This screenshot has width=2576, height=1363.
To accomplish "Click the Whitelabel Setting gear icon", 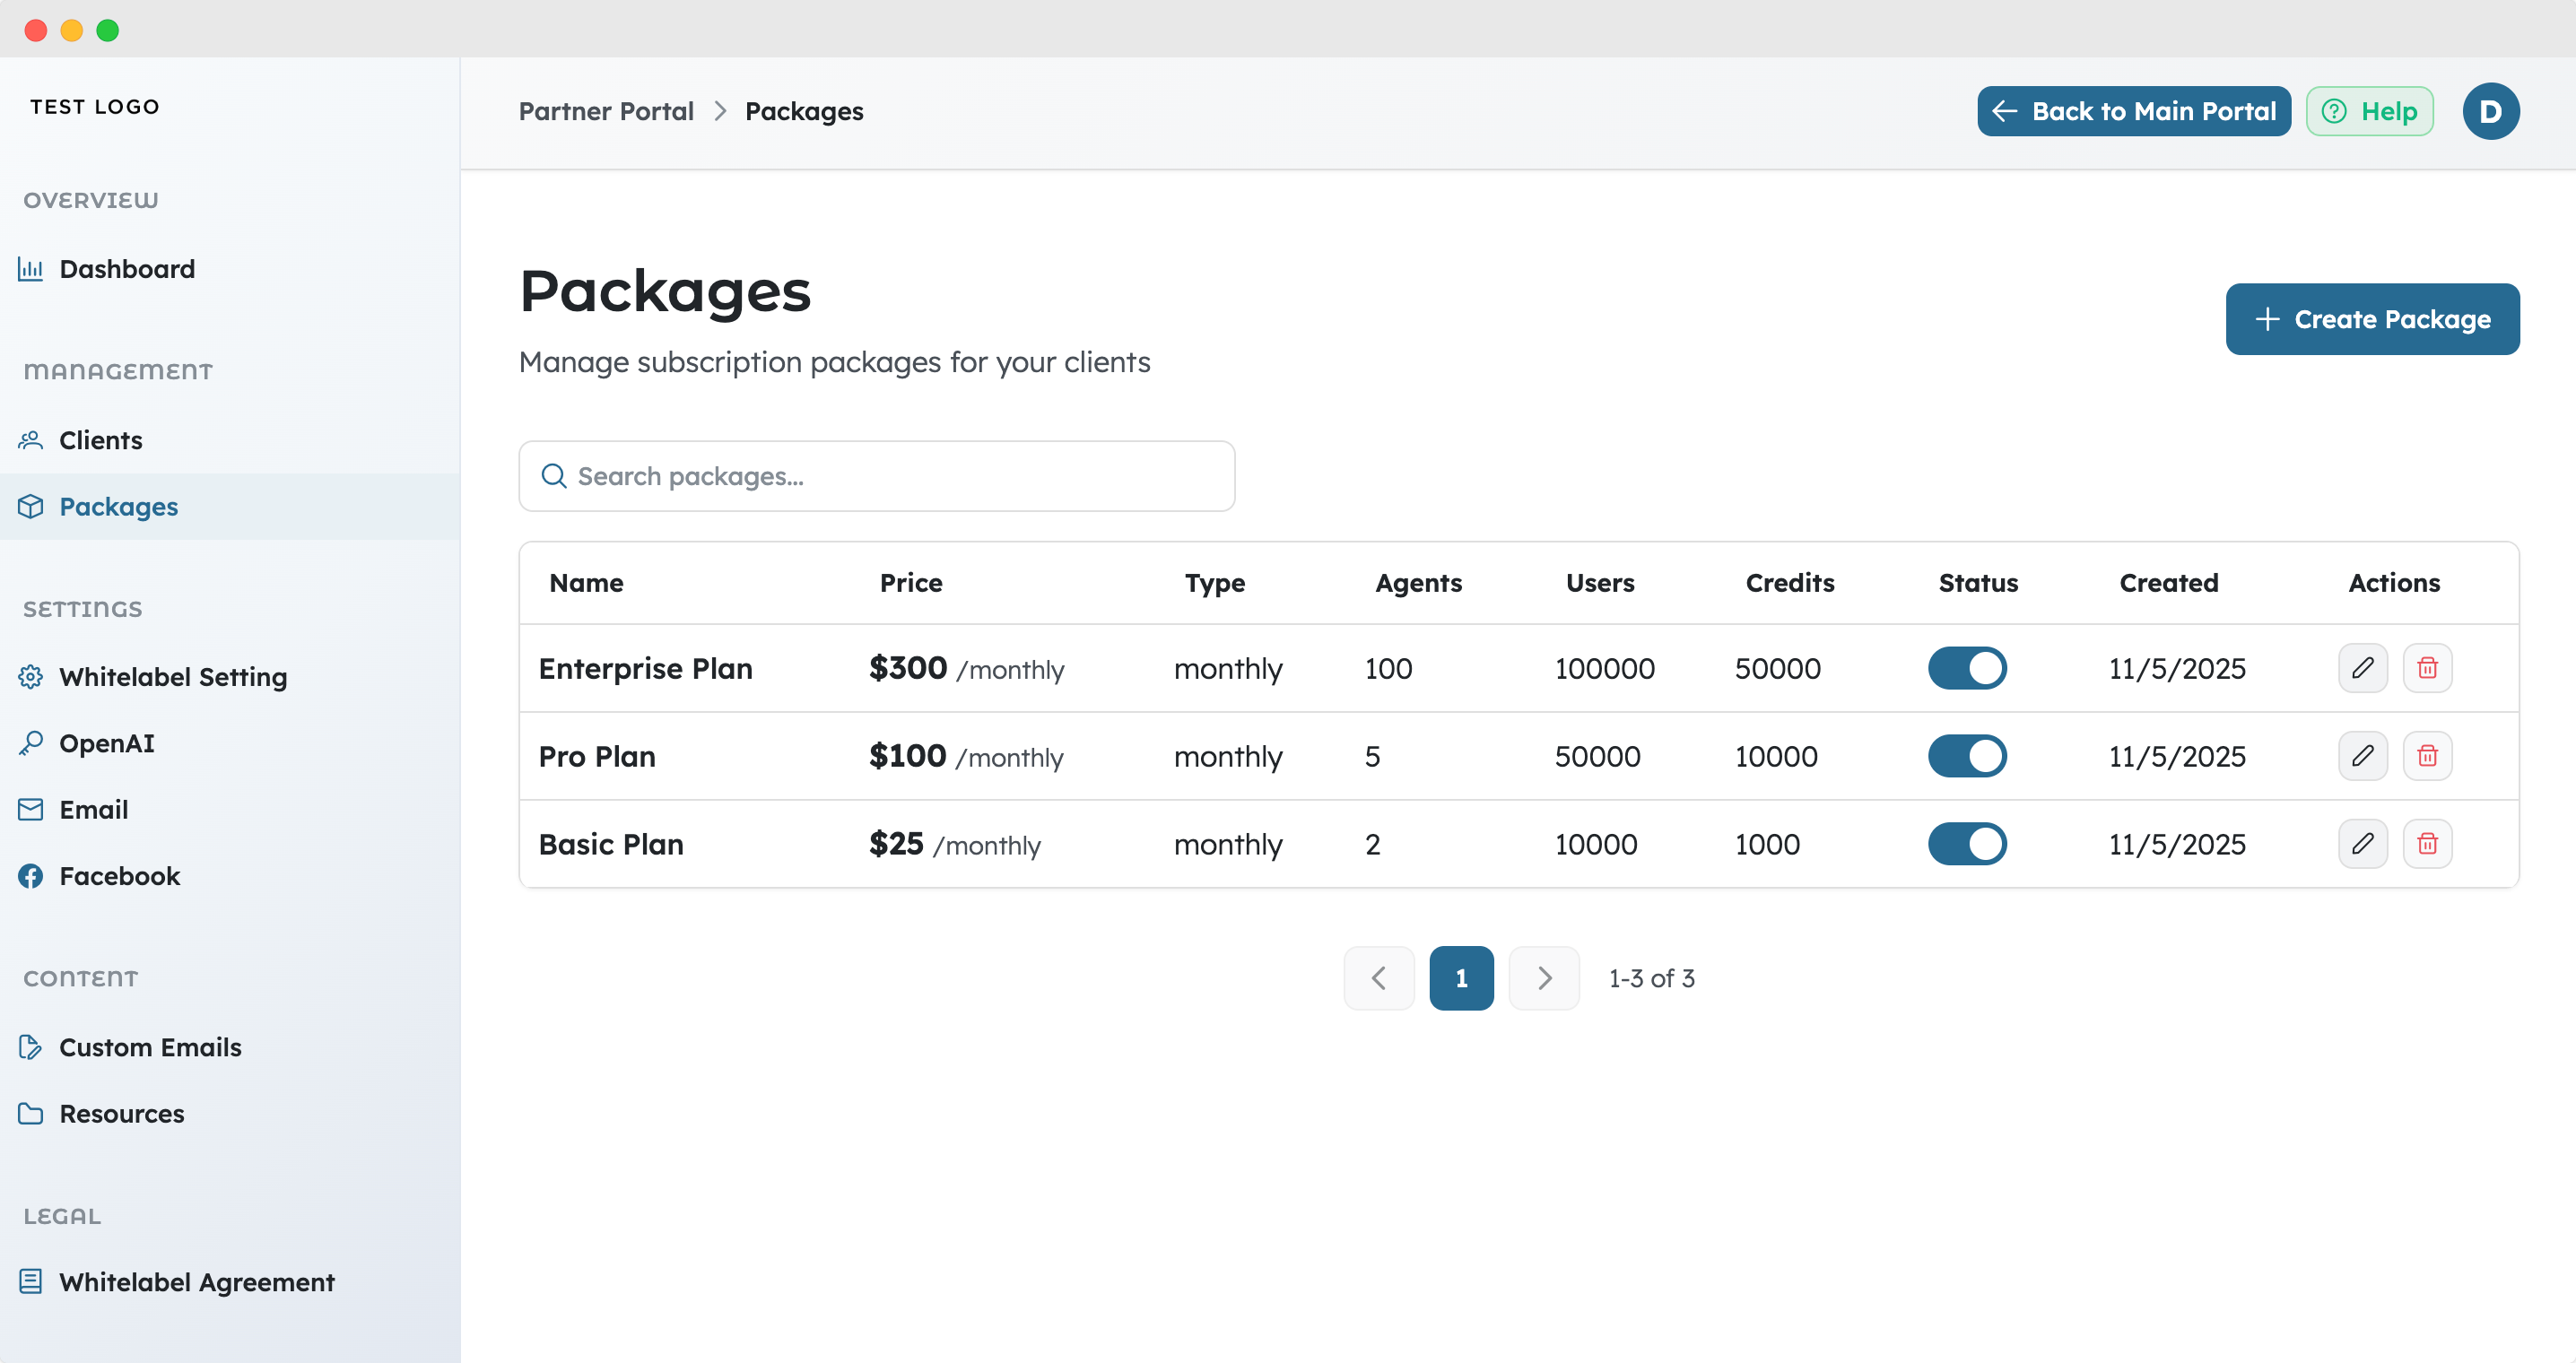I will coord(31,677).
